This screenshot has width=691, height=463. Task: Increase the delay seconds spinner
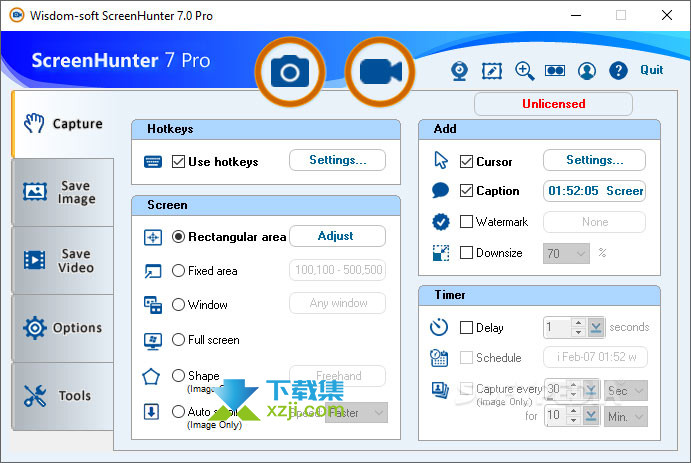click(x=578, y=322)
